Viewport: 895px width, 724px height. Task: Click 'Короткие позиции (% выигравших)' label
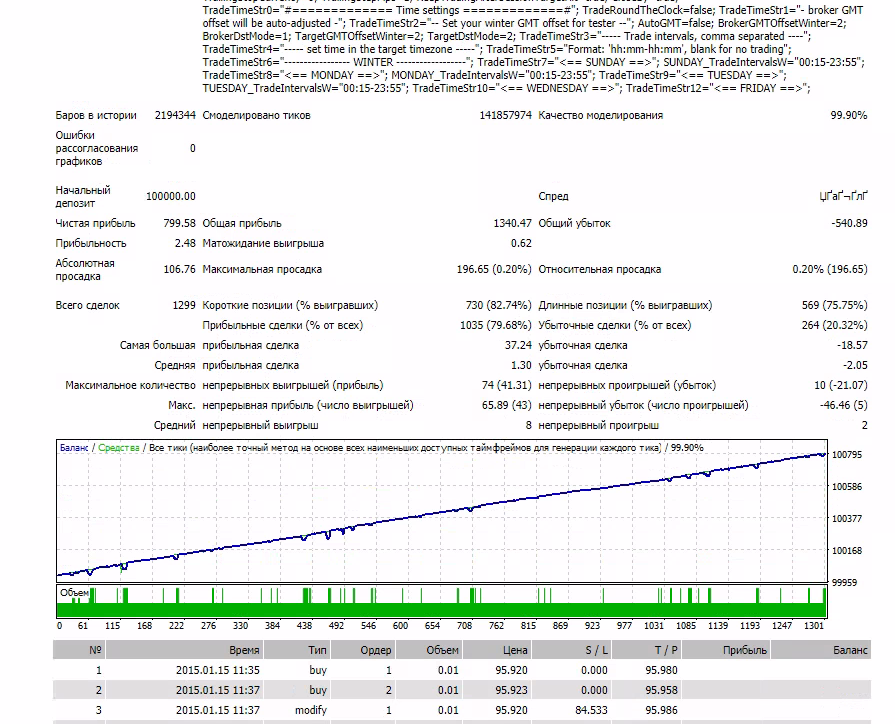pyautogui.click(x=290, y=305)
